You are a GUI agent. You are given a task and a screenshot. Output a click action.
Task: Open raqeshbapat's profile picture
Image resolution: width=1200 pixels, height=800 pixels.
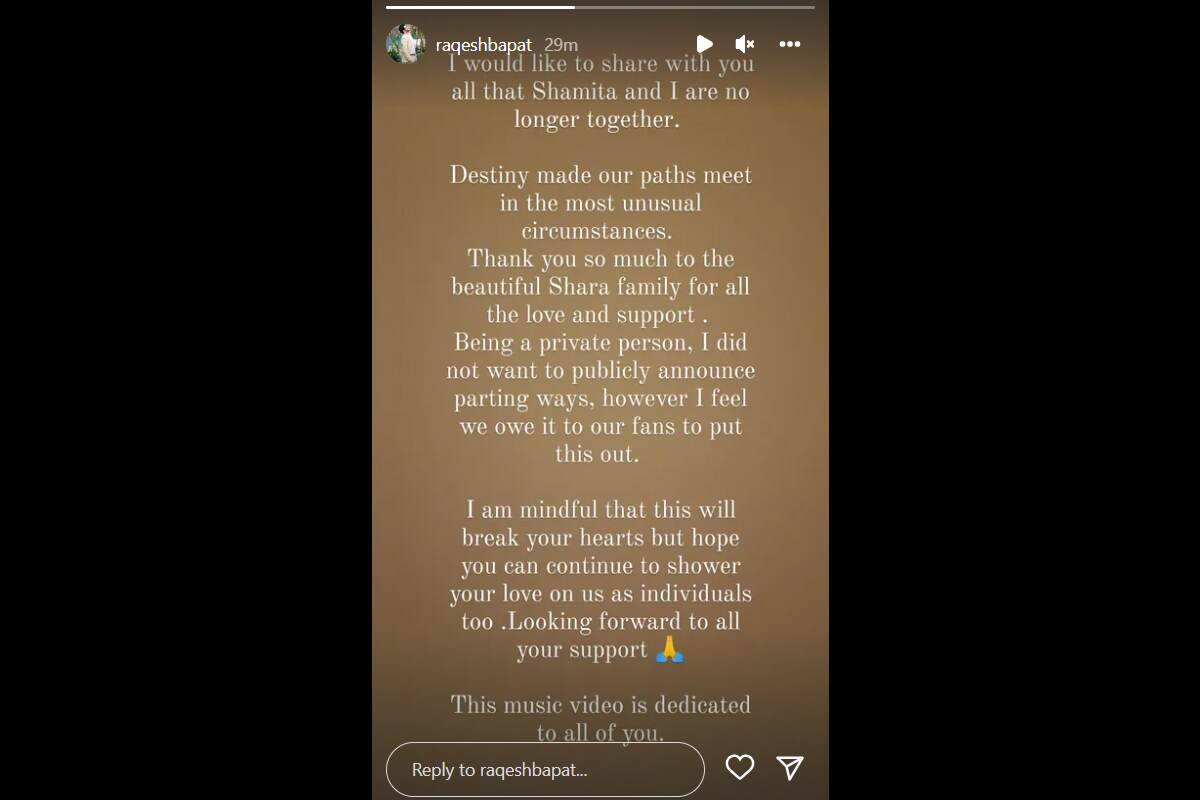[406, 44]
